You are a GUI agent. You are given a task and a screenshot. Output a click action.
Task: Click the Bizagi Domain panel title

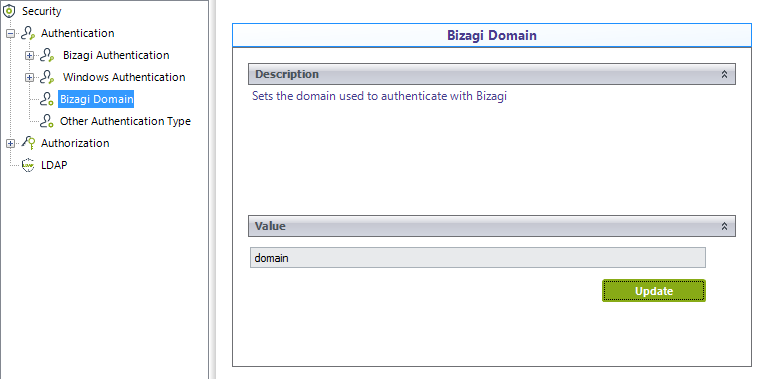[492, 35]
